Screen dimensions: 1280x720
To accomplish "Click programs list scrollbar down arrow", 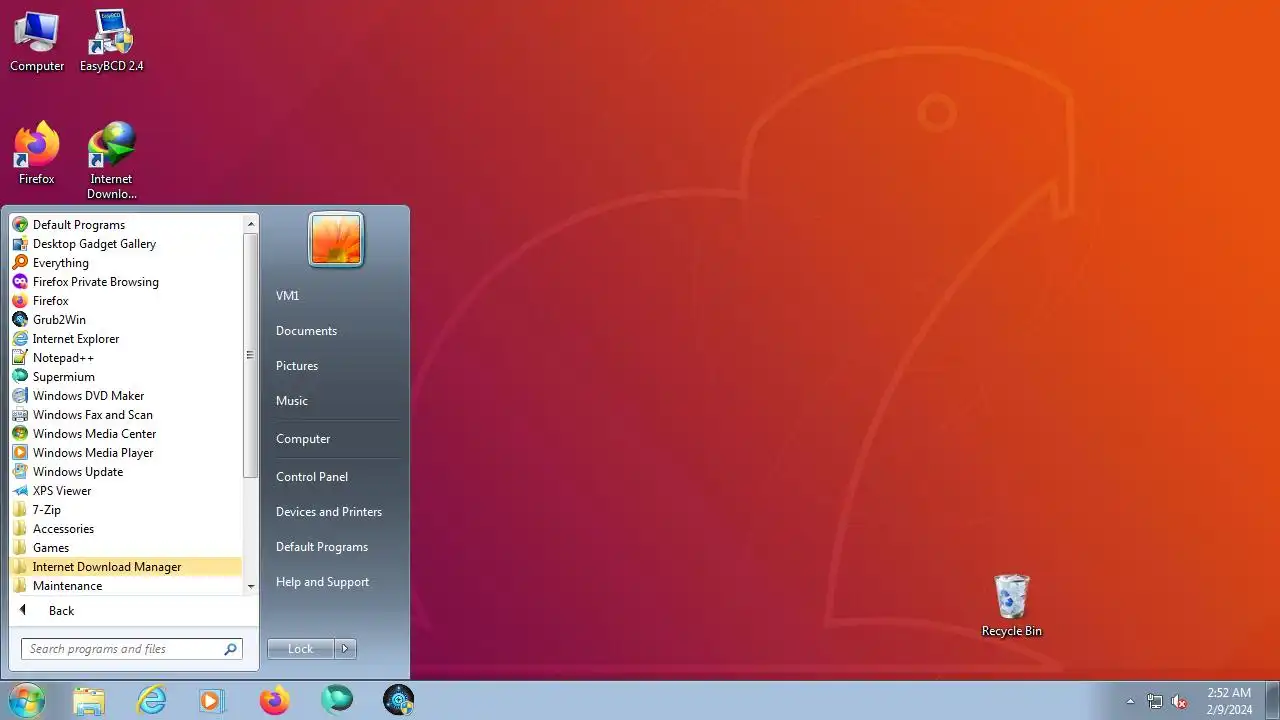I will pos(251,586).
